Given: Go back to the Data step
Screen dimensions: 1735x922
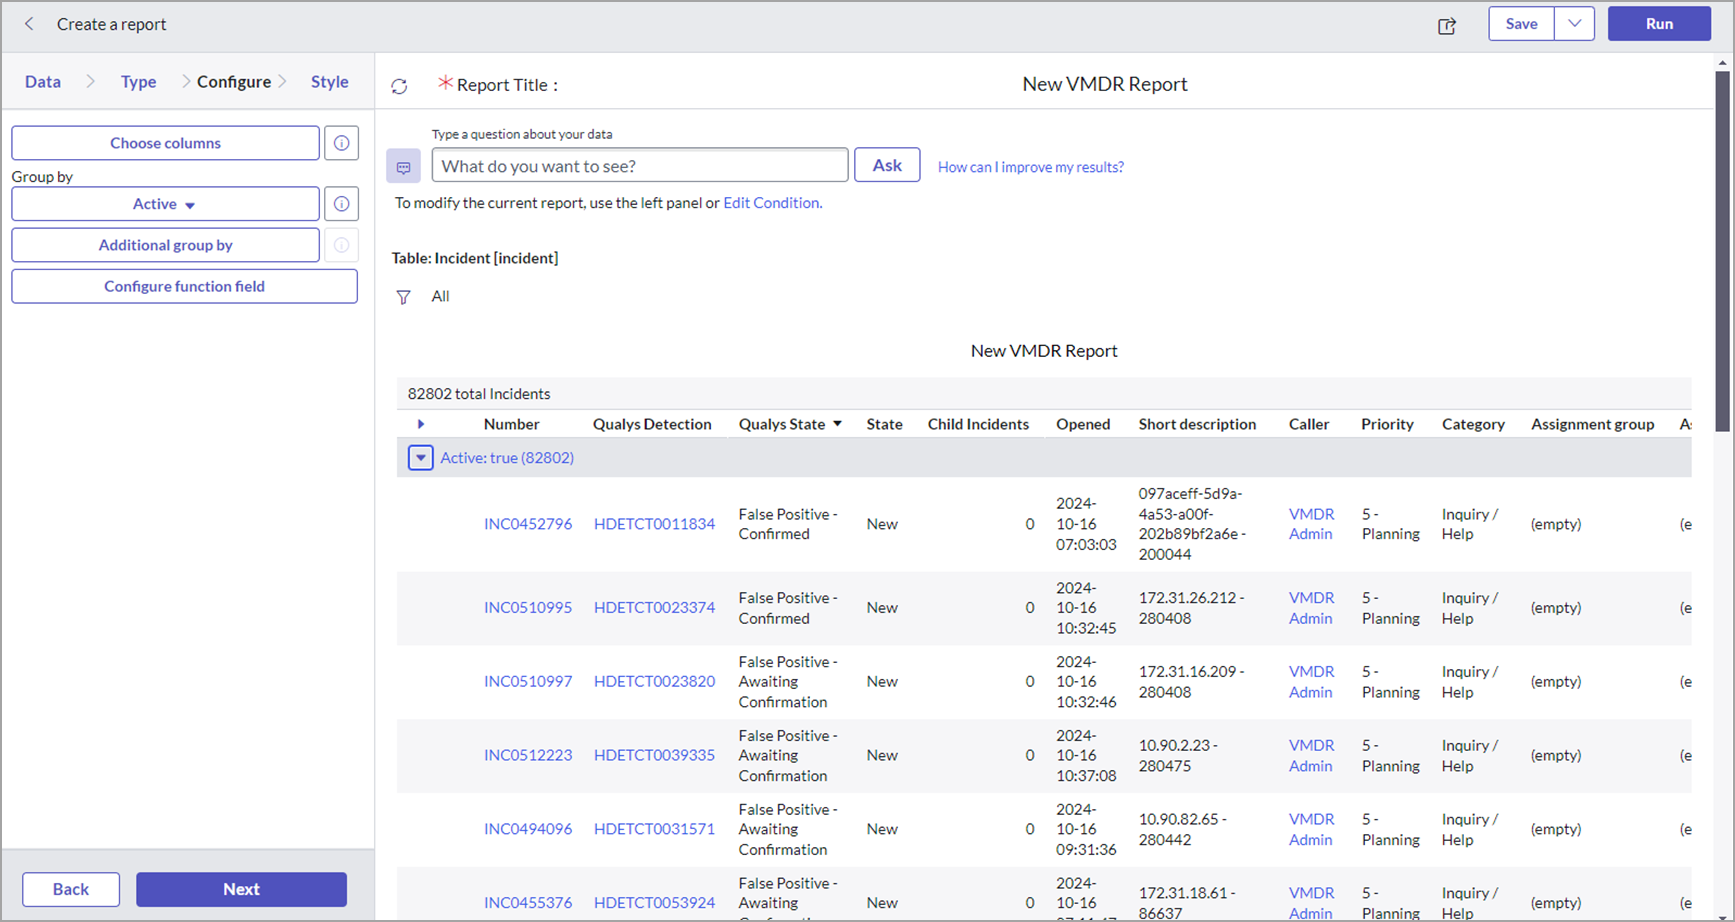Looking at the screenshot, I should tap(42, 81).
